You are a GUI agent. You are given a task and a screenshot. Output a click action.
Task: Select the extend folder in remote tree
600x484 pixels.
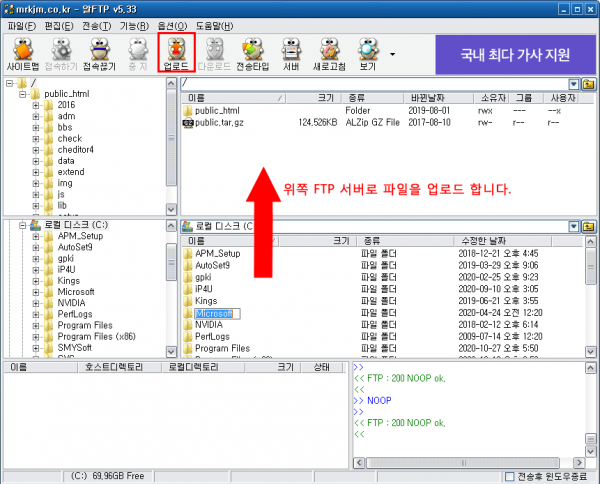[x=71, y=172]
